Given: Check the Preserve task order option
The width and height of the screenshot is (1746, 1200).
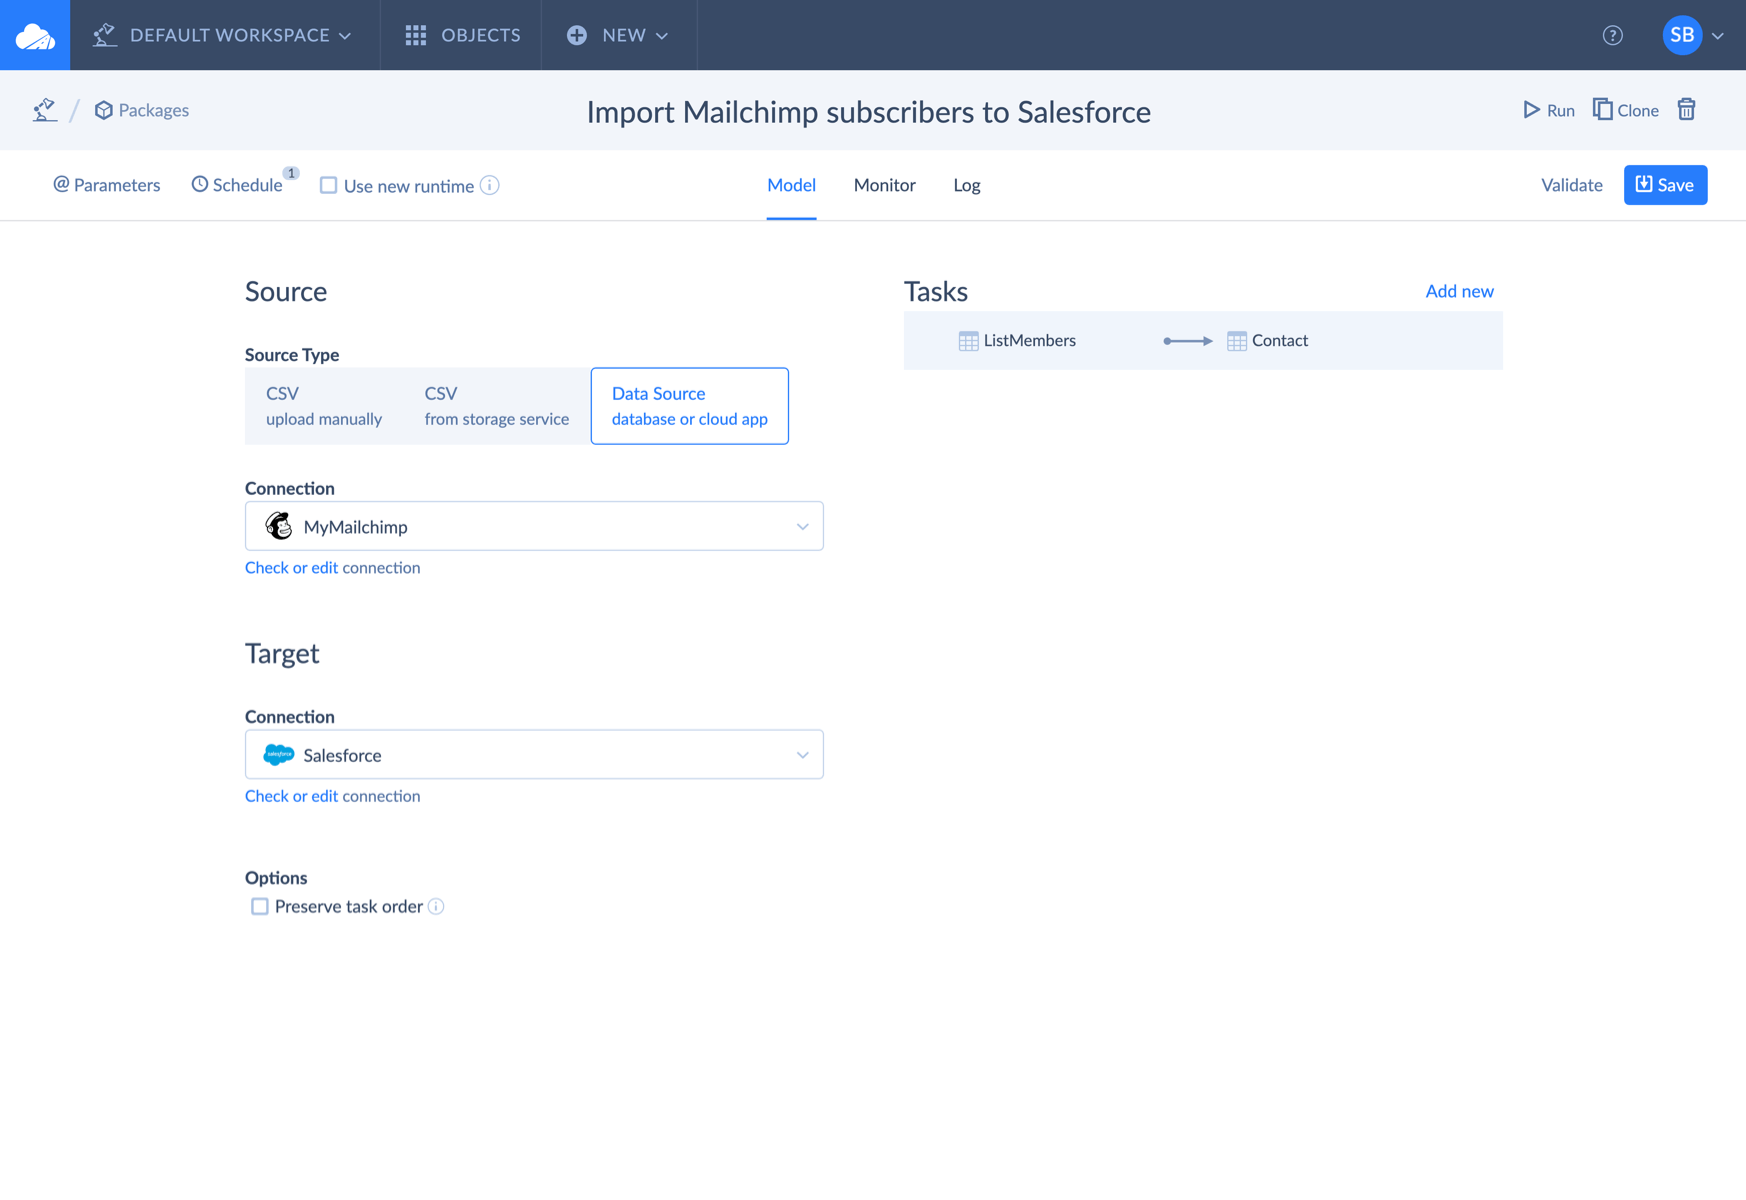Looking at the screenshot, I should 260,907.
